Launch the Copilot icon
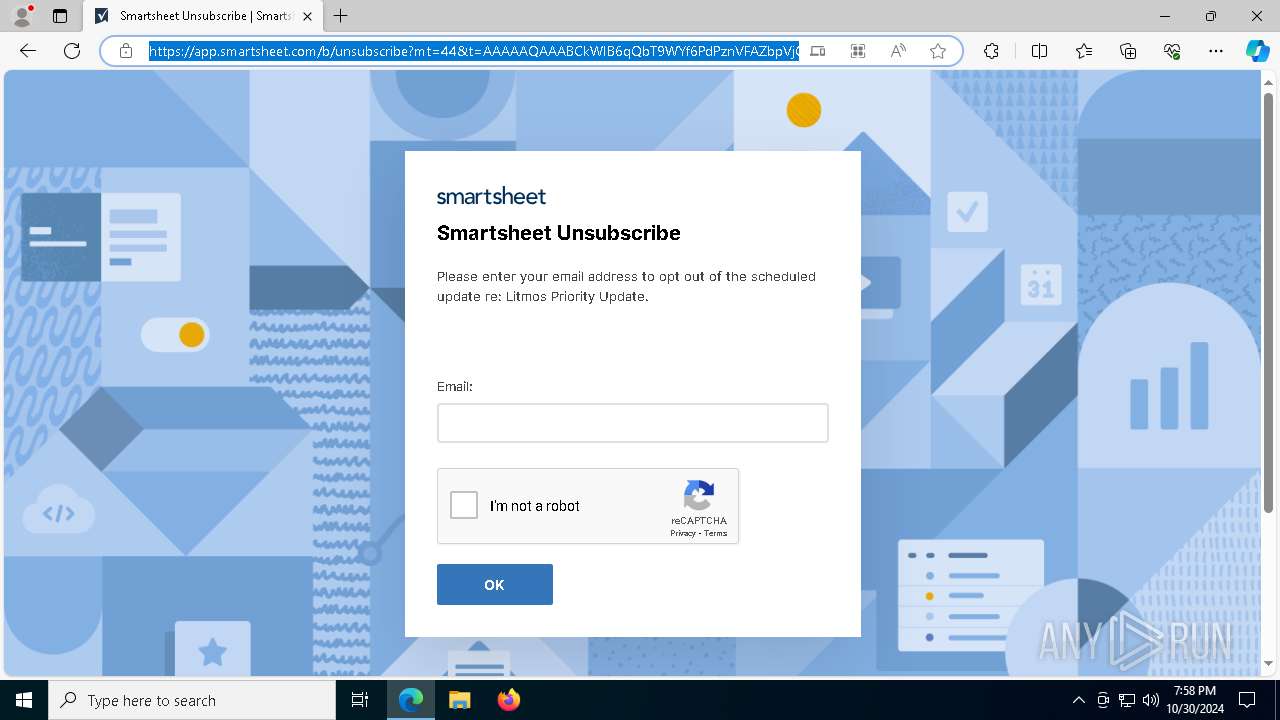The image size is (1280, 720). coord(1257,51)
